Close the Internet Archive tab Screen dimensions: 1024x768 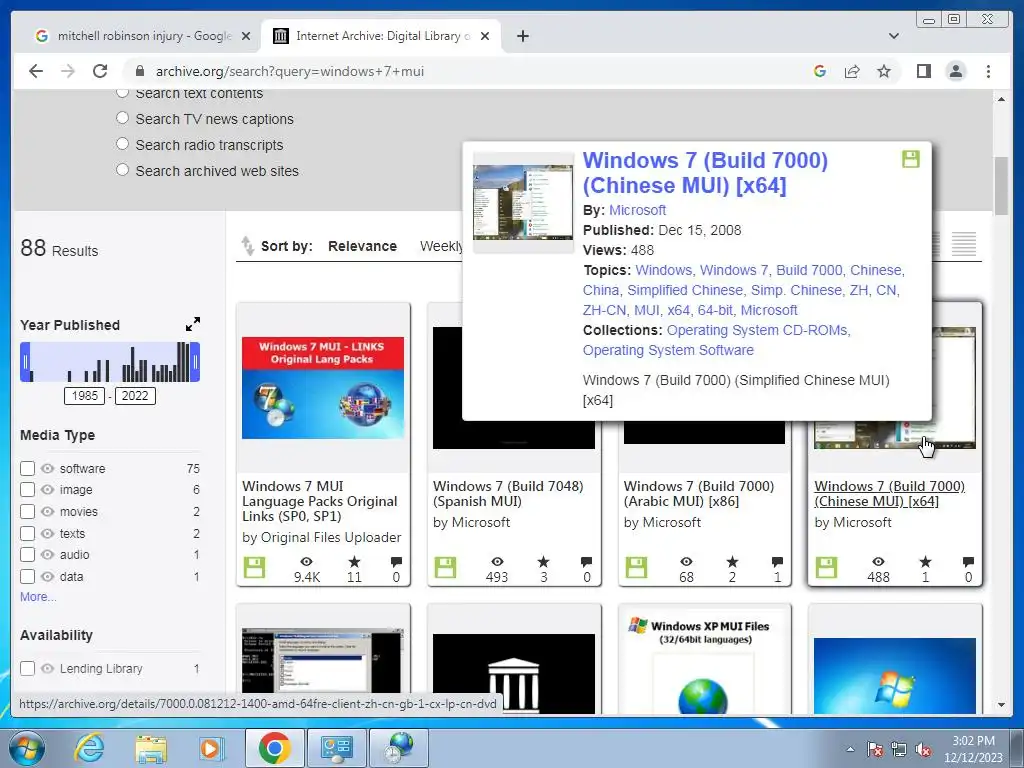(485, 36)
